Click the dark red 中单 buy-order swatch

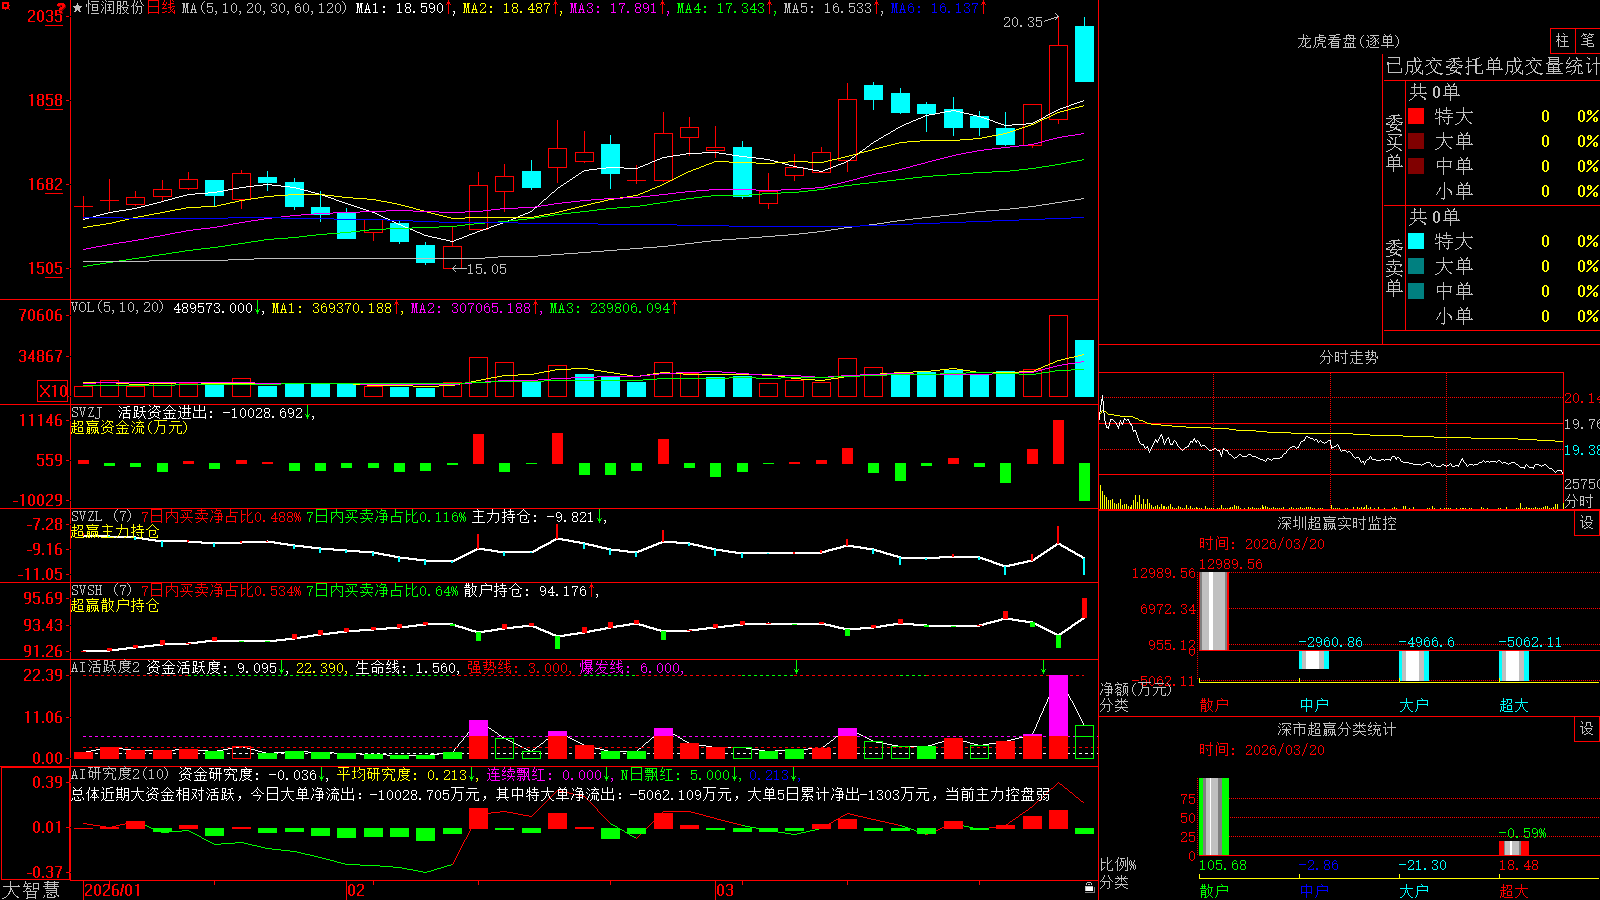(1416, 166)
